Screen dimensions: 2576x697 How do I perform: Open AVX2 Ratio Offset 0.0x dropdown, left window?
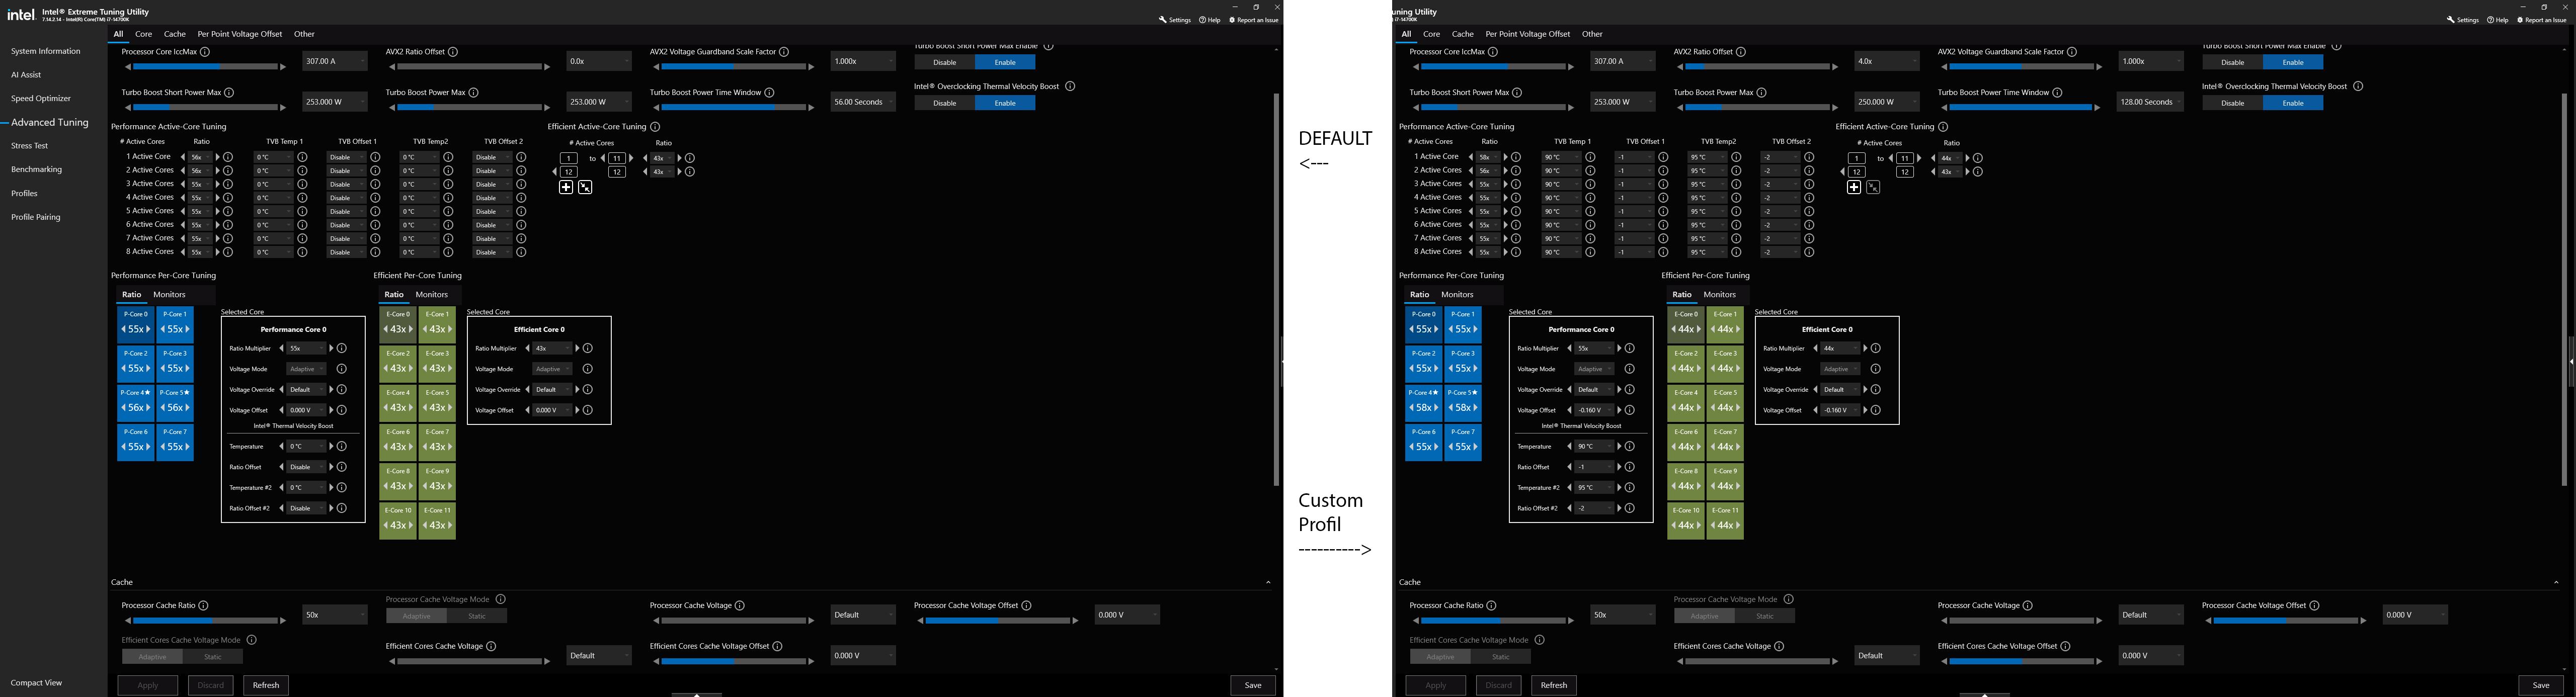[x=599, y=61]
